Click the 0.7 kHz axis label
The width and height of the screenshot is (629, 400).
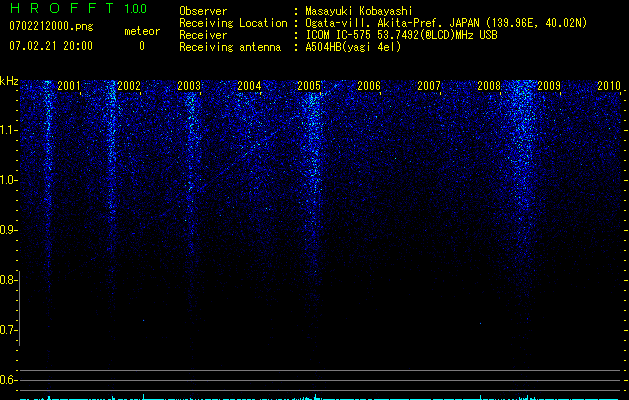pos(8,330)
